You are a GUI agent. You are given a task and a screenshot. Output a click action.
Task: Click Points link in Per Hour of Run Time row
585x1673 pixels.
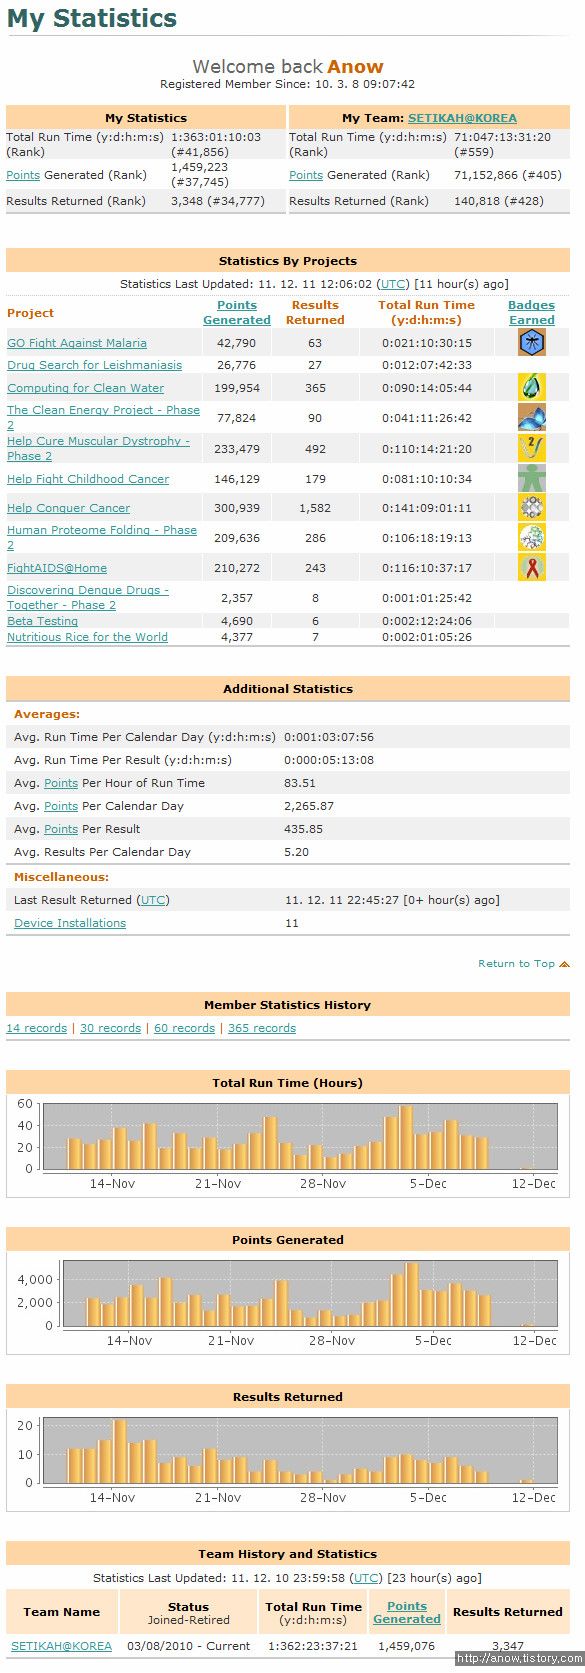tap(61, 783)
